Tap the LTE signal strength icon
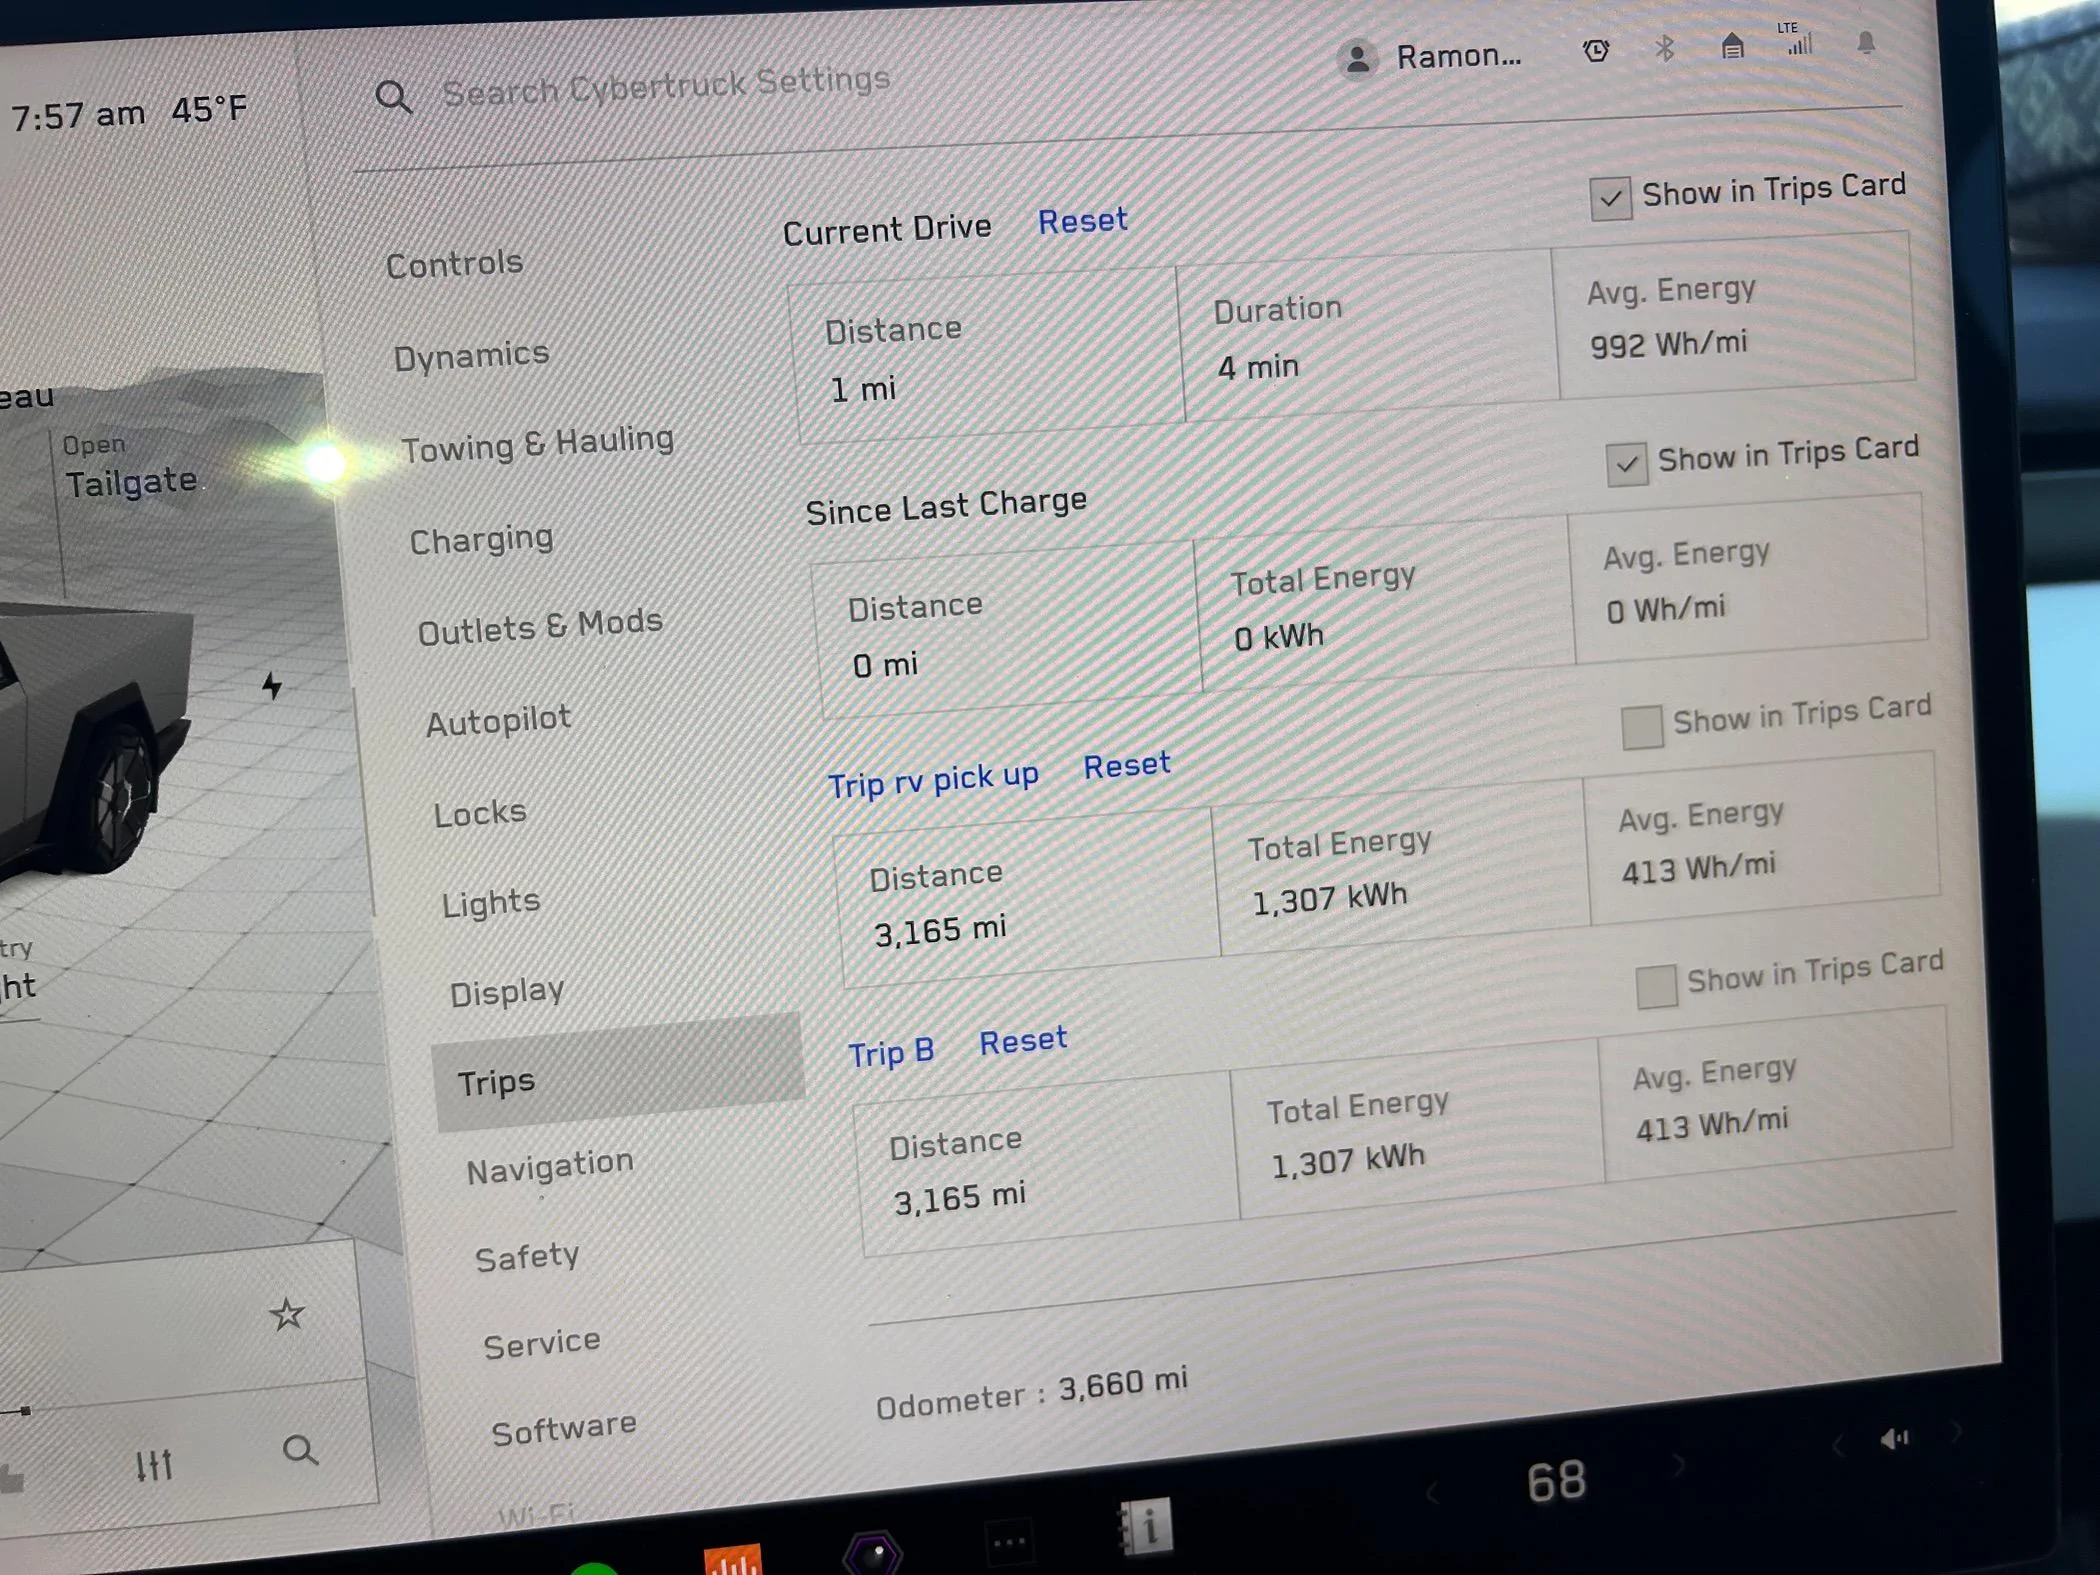This screenshot has width=2100, height=1575. (x=1798, y=40)
